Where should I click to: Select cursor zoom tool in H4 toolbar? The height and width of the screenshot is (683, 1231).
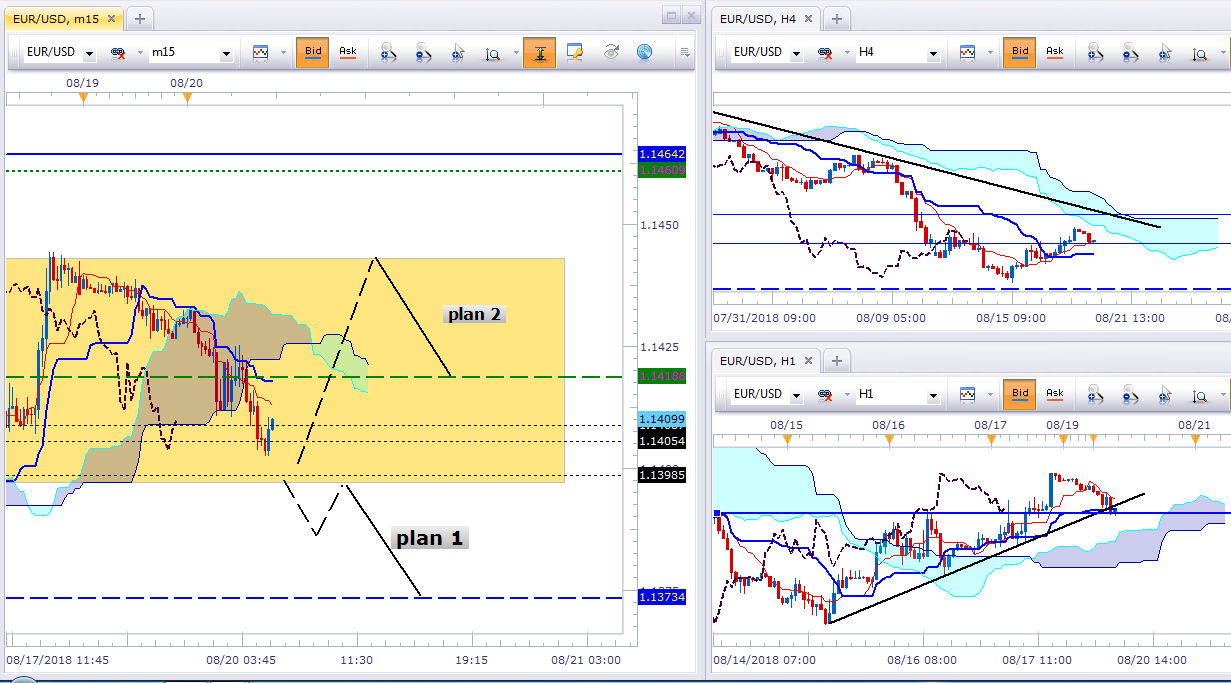tap(1166, 52)
